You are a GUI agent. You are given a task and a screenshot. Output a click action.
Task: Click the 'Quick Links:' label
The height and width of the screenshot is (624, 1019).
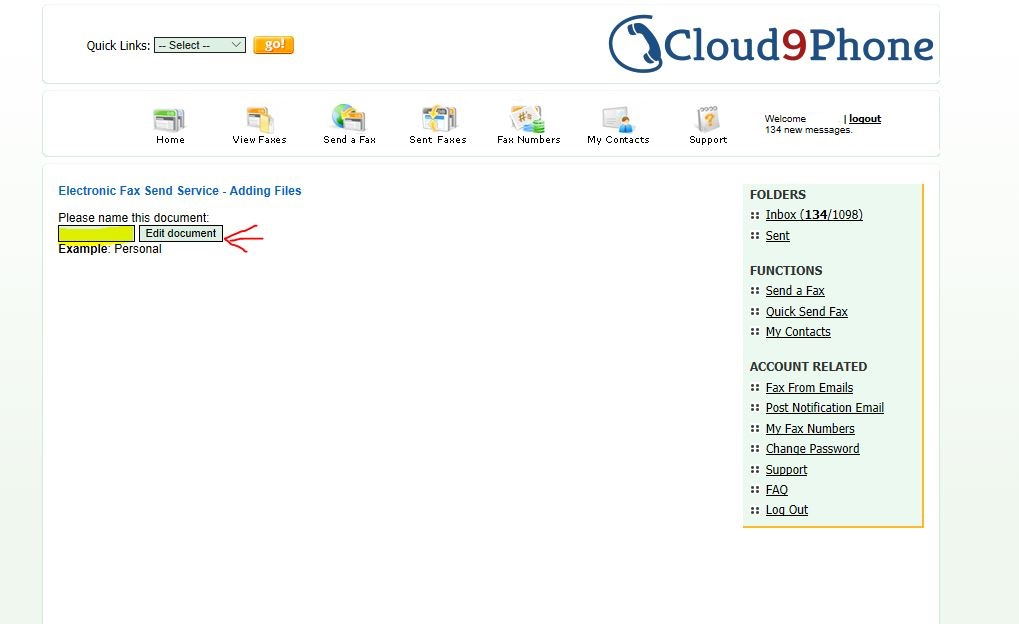pos(118,46)
